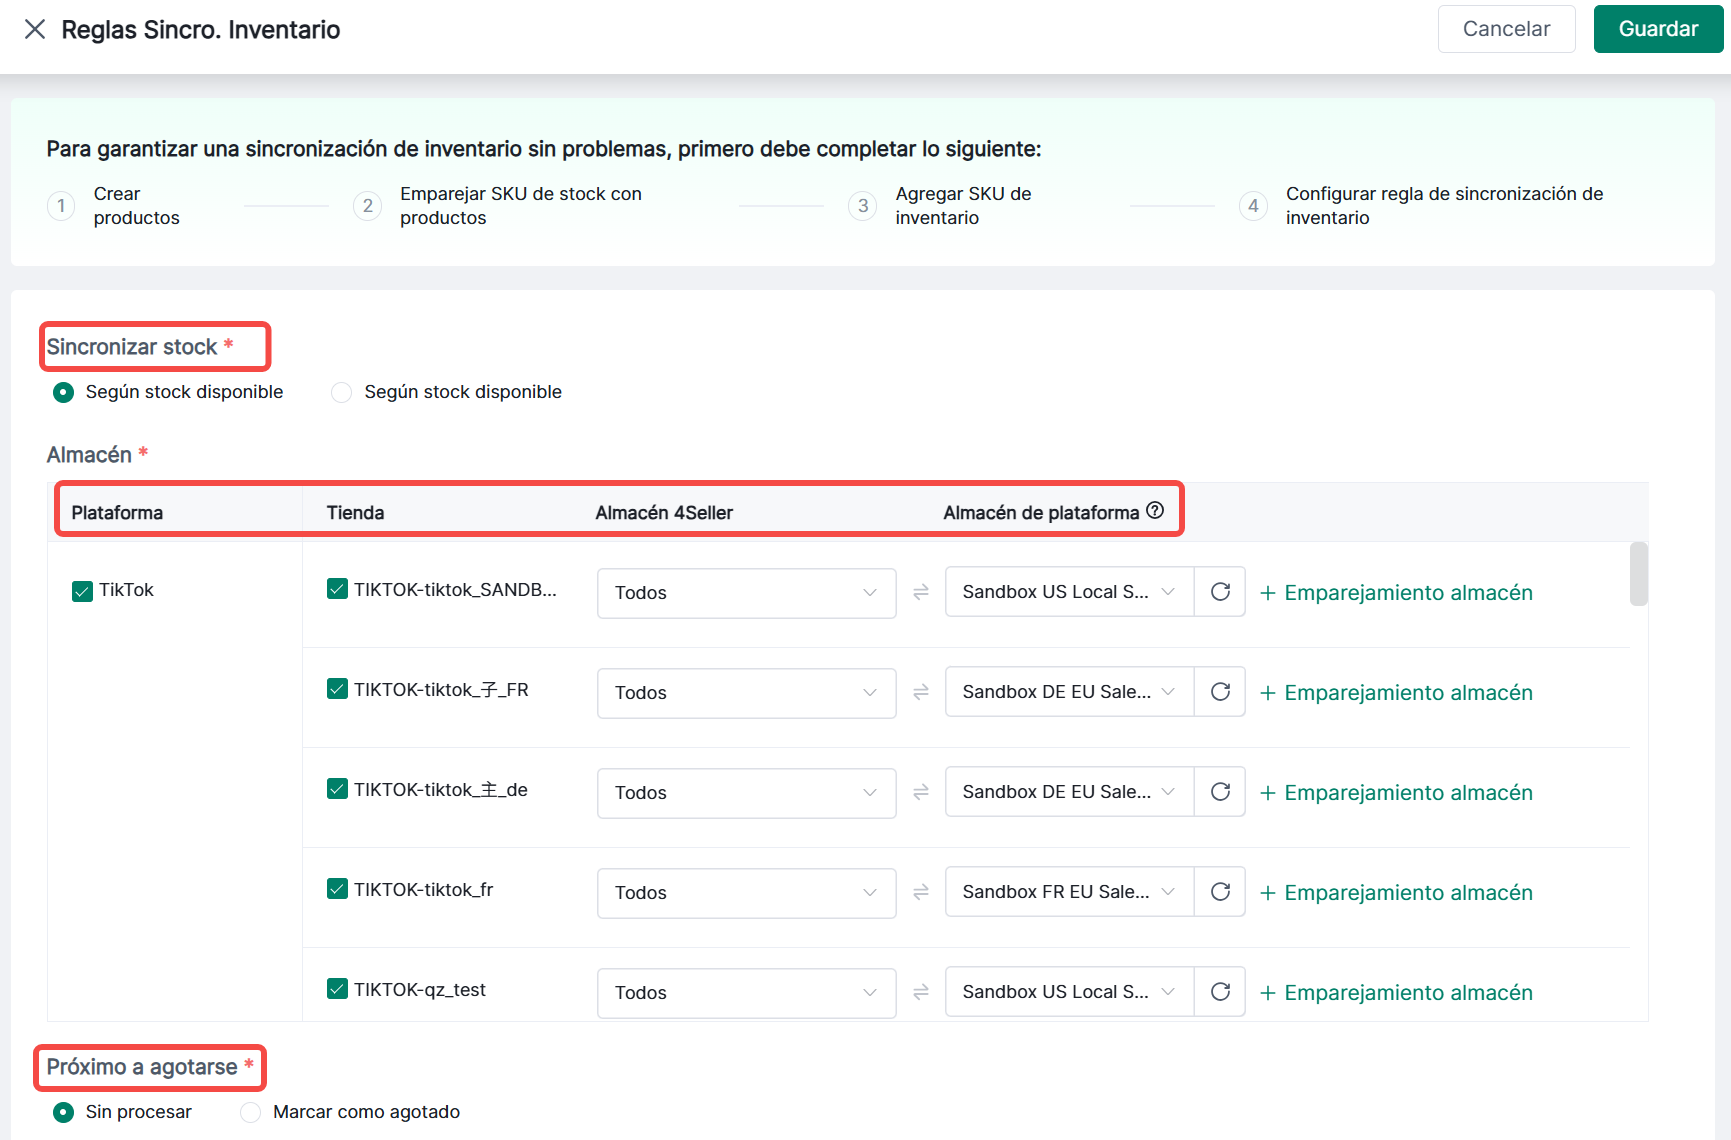Uncheck the TikTok platform checkbox
The width and height of the screenshot is (1731, 1140).
point(82,591)
